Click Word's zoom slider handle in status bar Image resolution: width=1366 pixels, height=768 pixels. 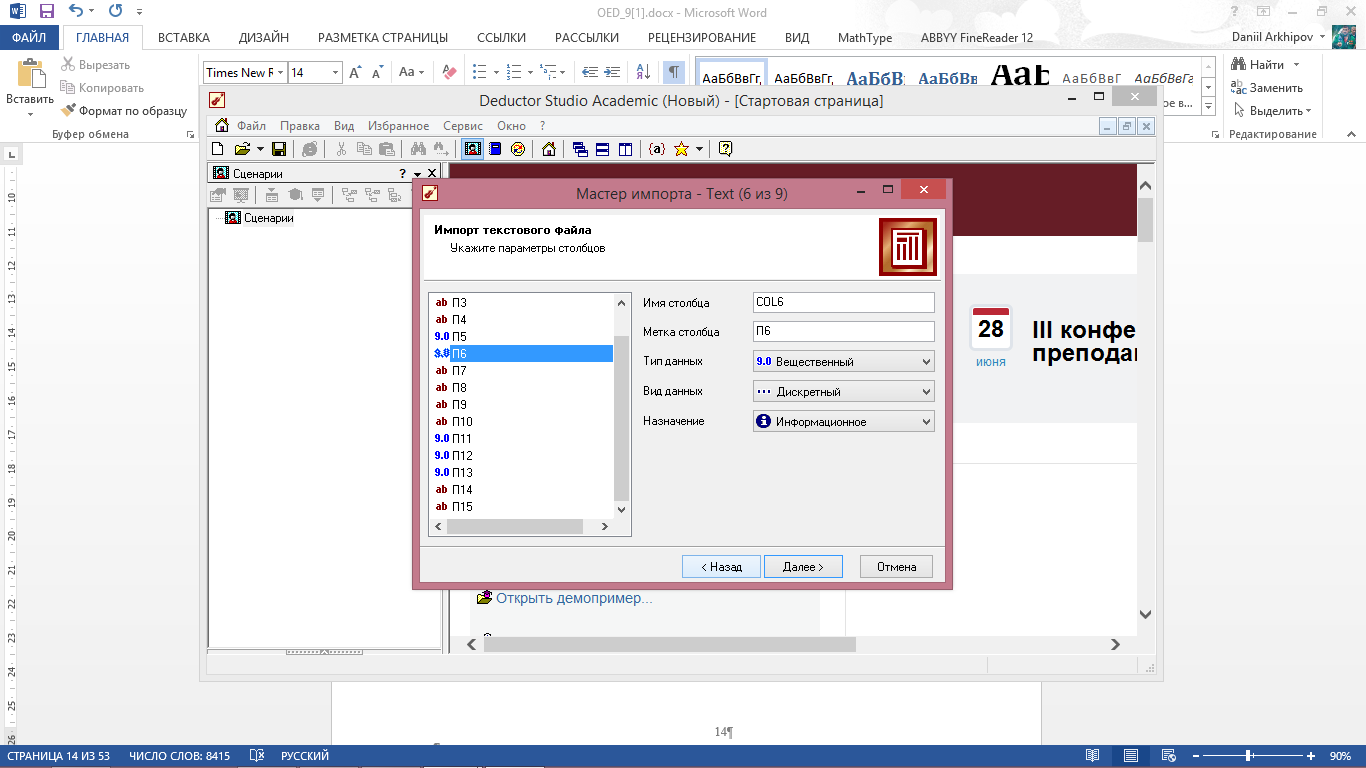[x=1249, y=756]
